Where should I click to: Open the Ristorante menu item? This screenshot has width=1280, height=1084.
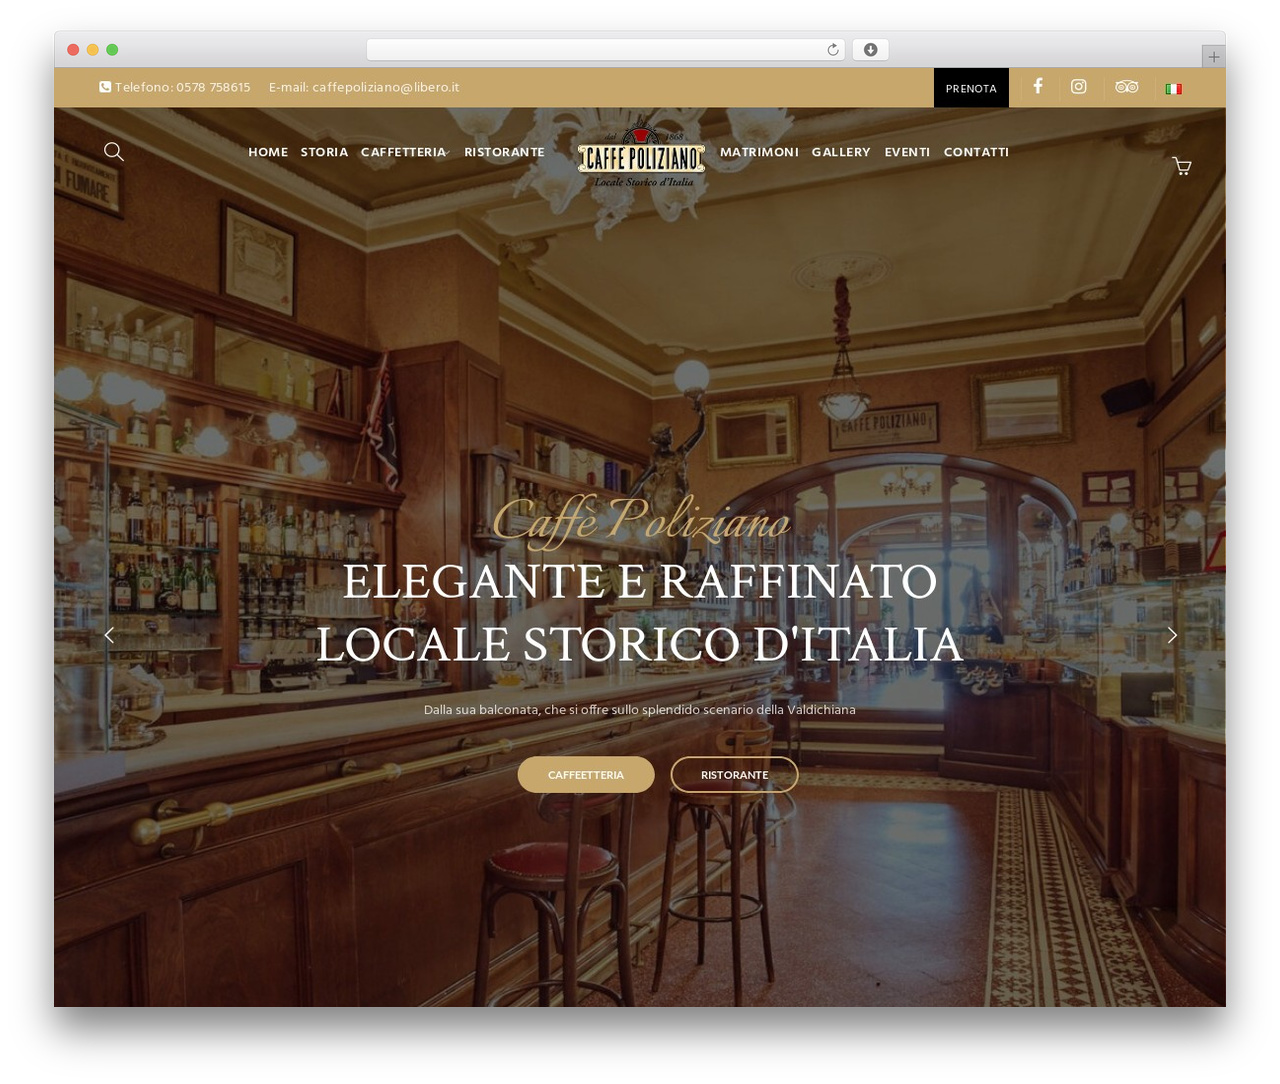[504, 152]
